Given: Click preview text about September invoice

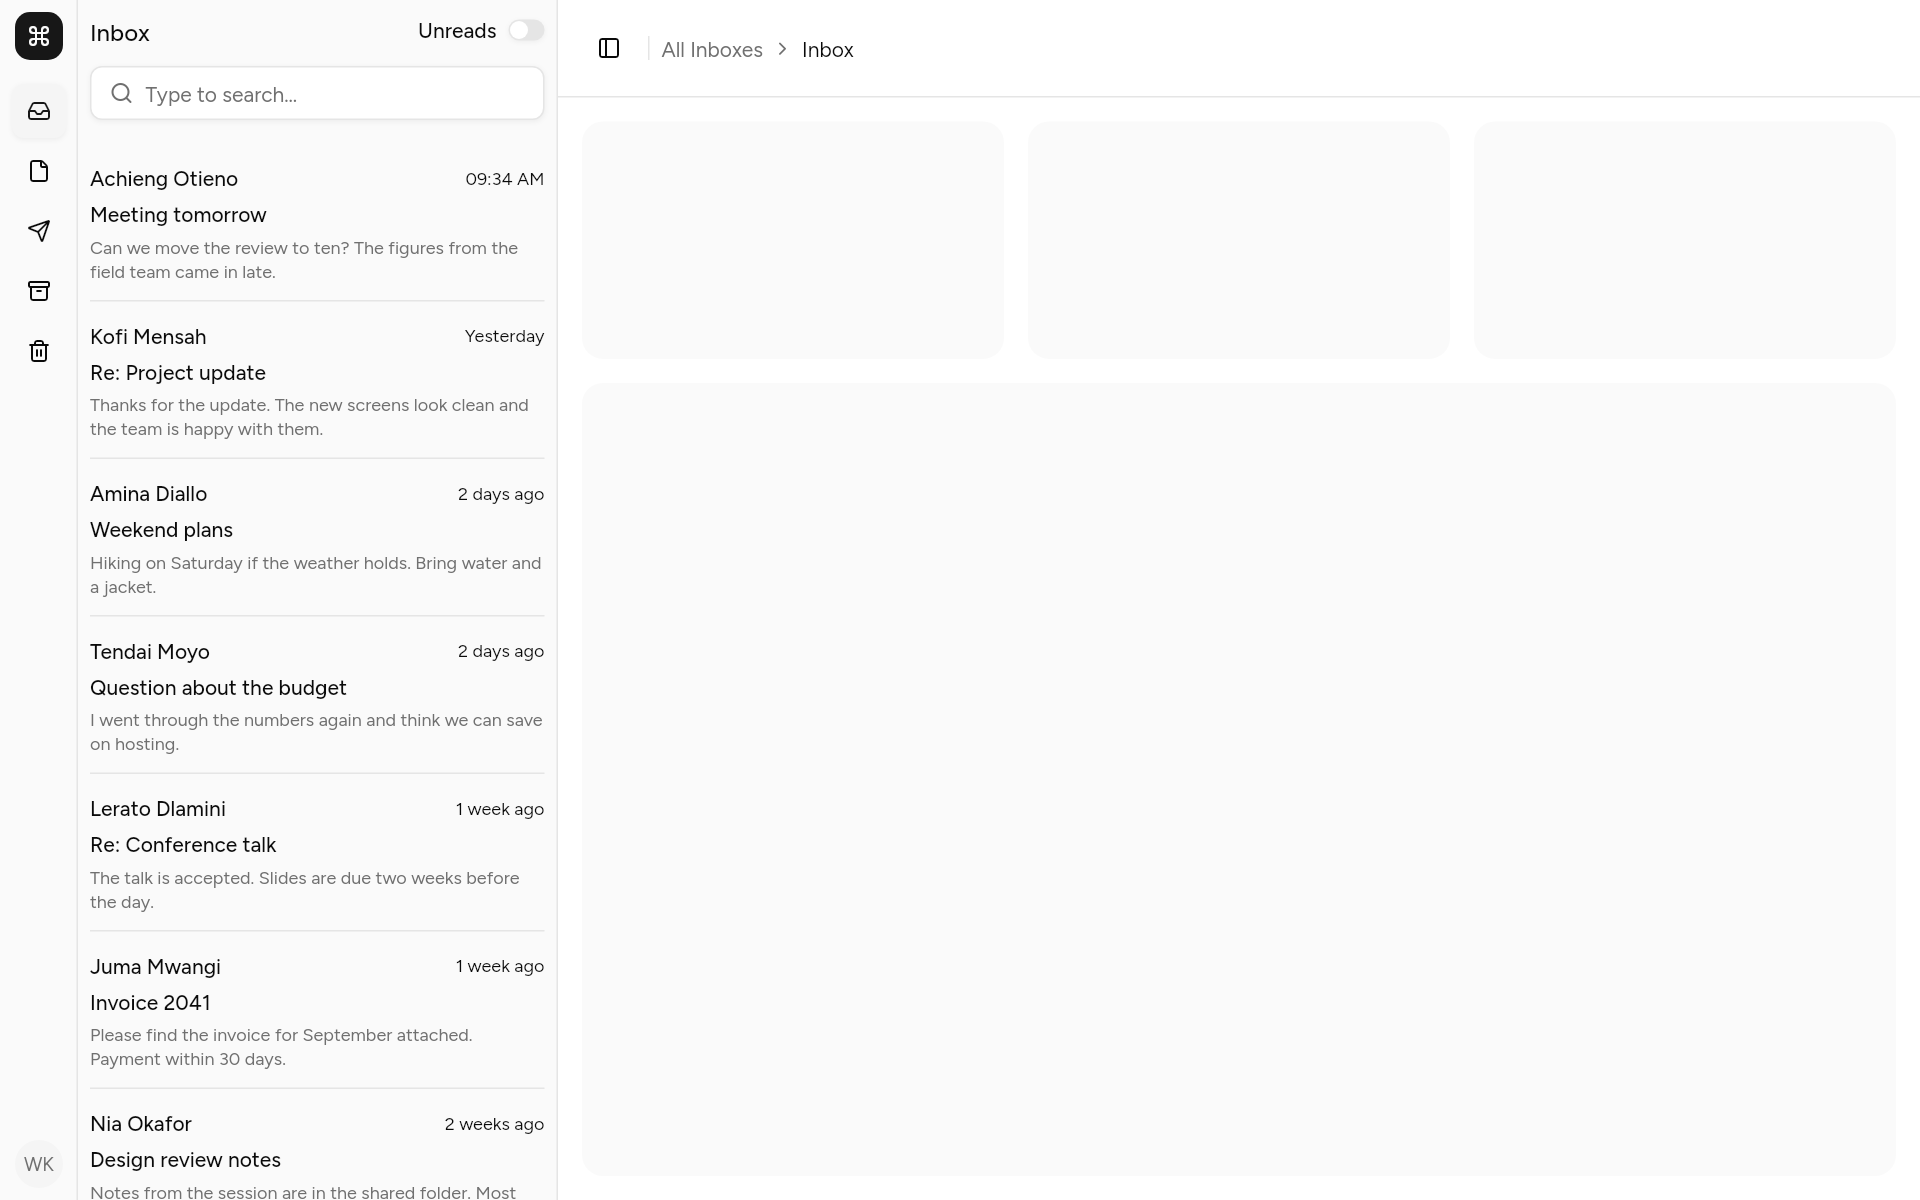Looking at the screenshot, I should tap(281, 1047).
